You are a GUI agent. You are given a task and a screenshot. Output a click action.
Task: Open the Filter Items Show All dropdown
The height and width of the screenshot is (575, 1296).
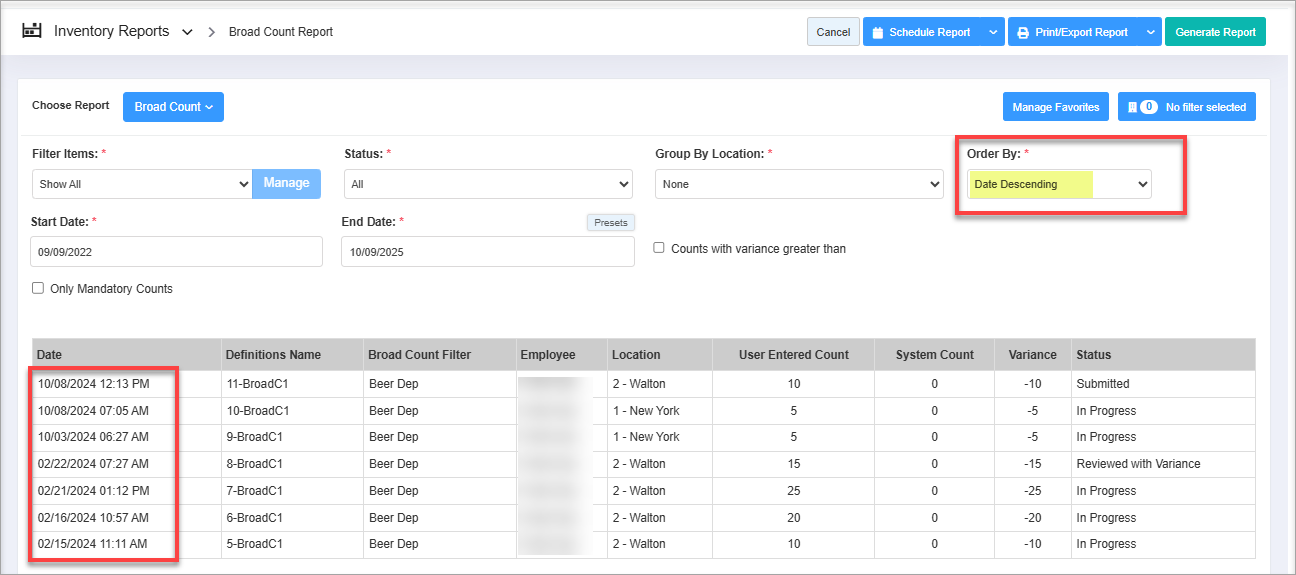(x=142, y=184)
